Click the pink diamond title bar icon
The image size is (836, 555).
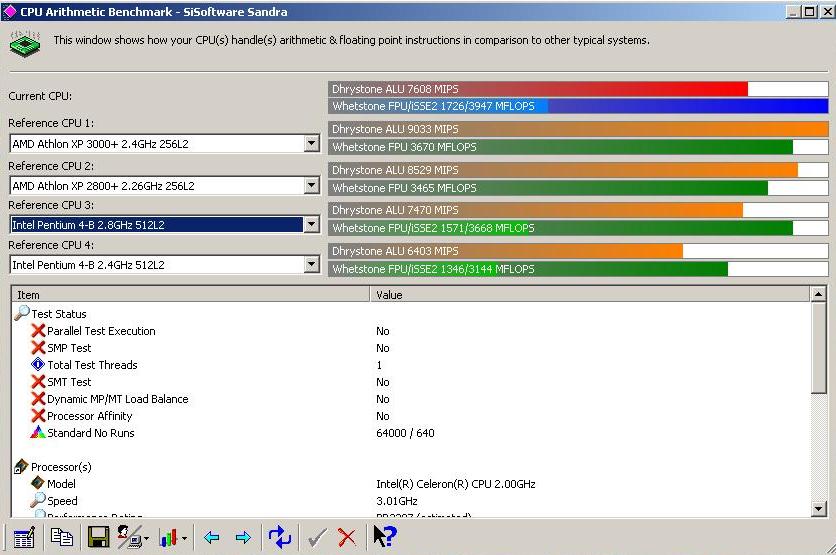(10, 12)
